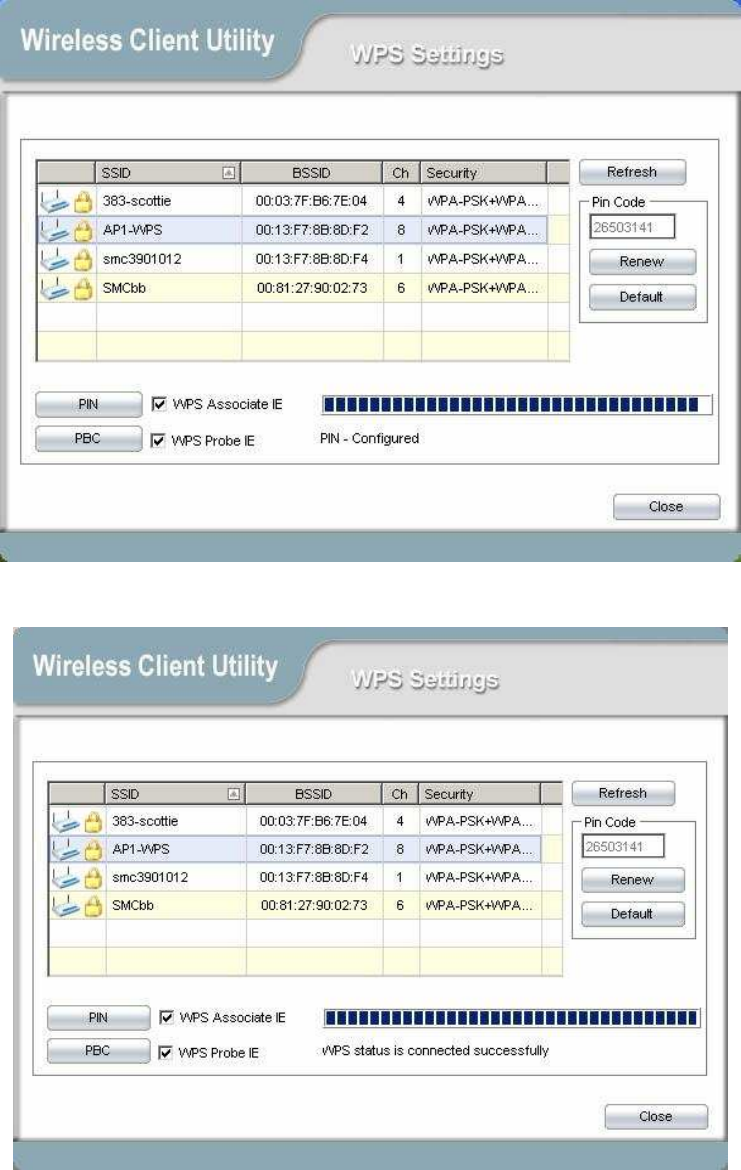This screenshot has height=1170, width=741.
Task: Click router icon for SMCbb in upper PIN - Configured window
Action: pyautogui.click(x=54, y=289)
